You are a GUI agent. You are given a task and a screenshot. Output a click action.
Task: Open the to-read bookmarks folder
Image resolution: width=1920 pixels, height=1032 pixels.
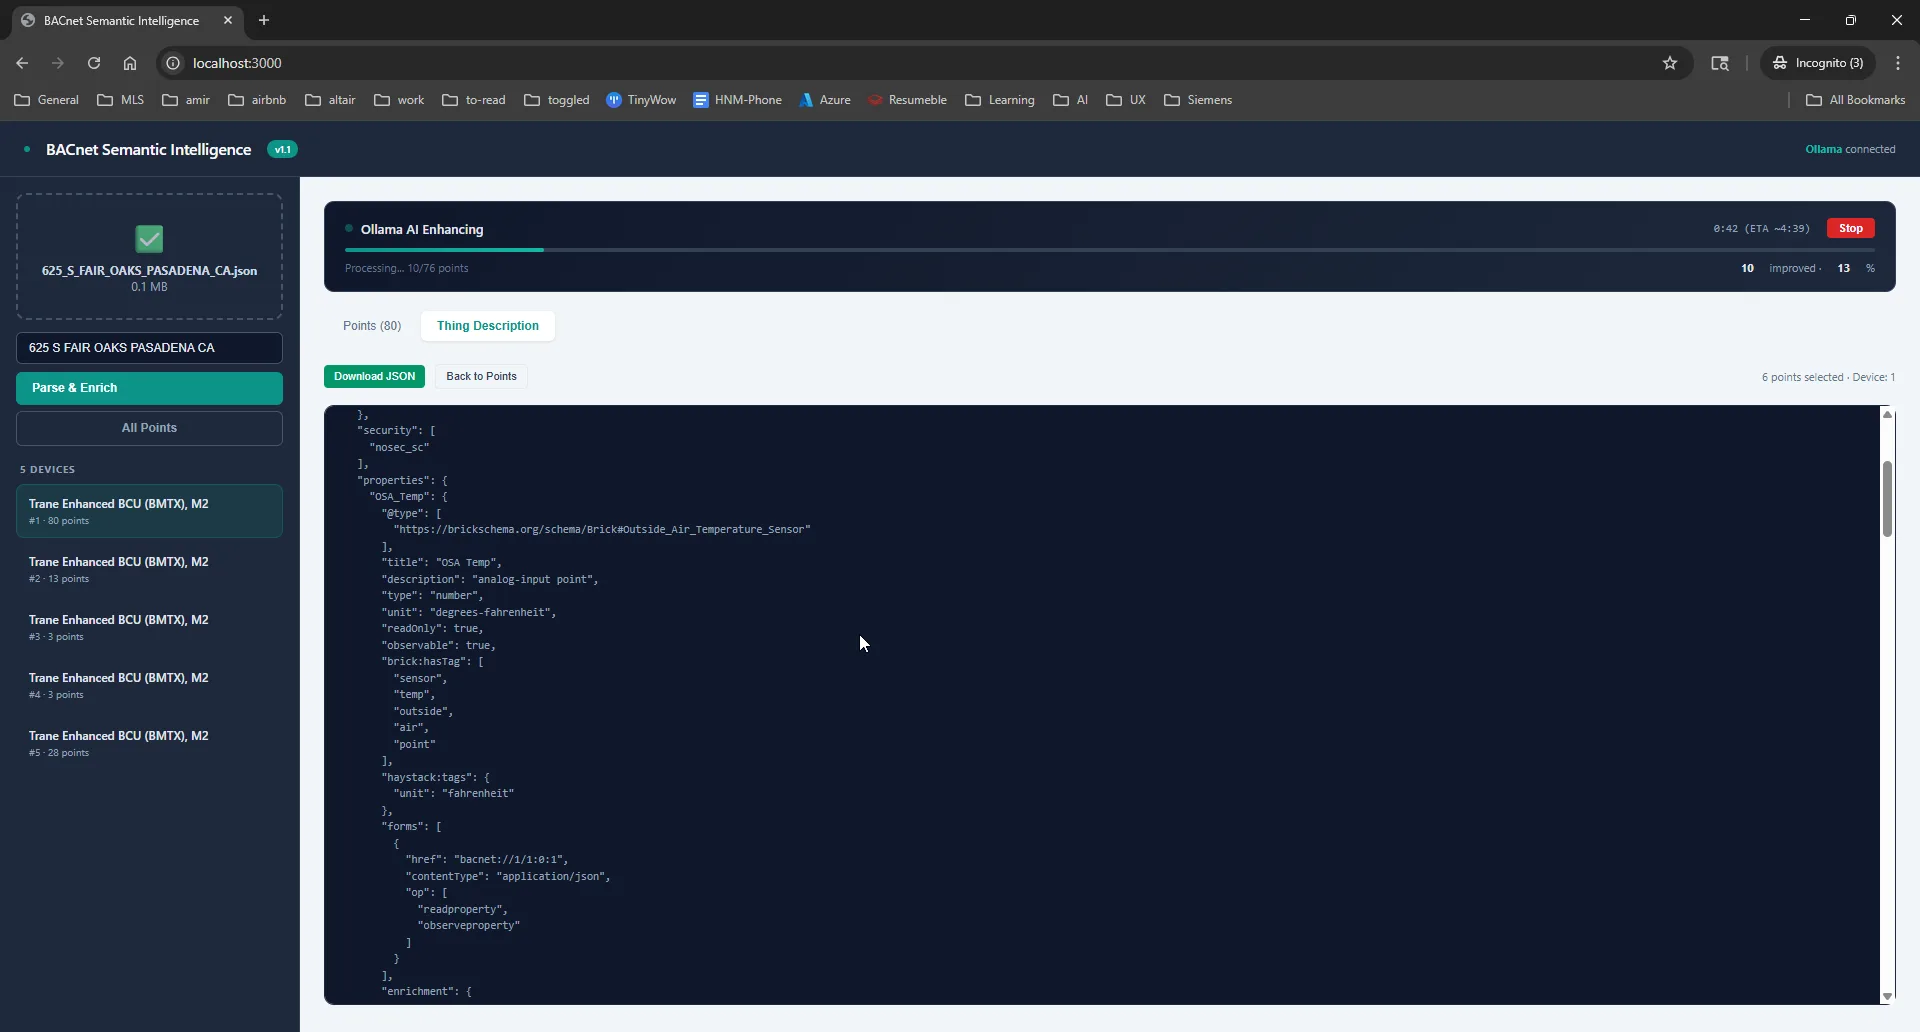click(x=474, y=100)
